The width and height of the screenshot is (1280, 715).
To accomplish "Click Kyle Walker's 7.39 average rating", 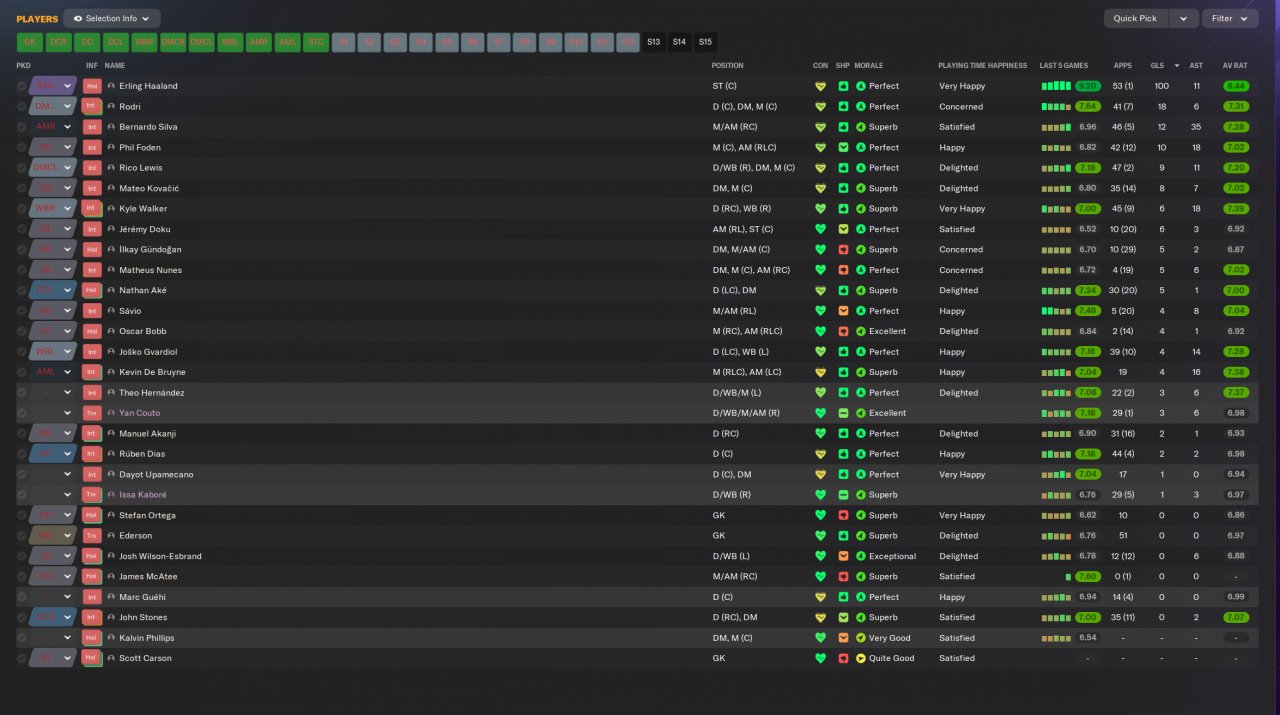I will pos(1235,209).
